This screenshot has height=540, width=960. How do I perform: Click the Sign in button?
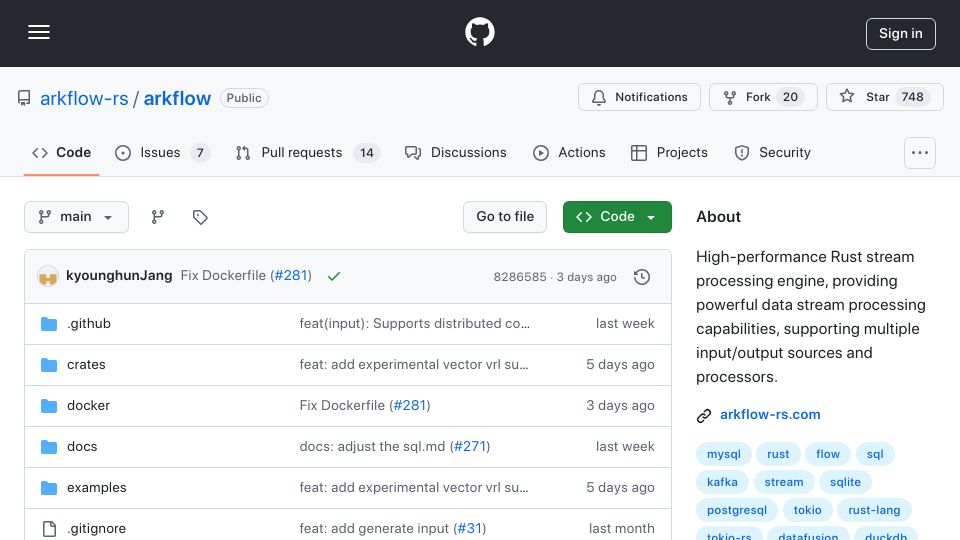(901, 34)
